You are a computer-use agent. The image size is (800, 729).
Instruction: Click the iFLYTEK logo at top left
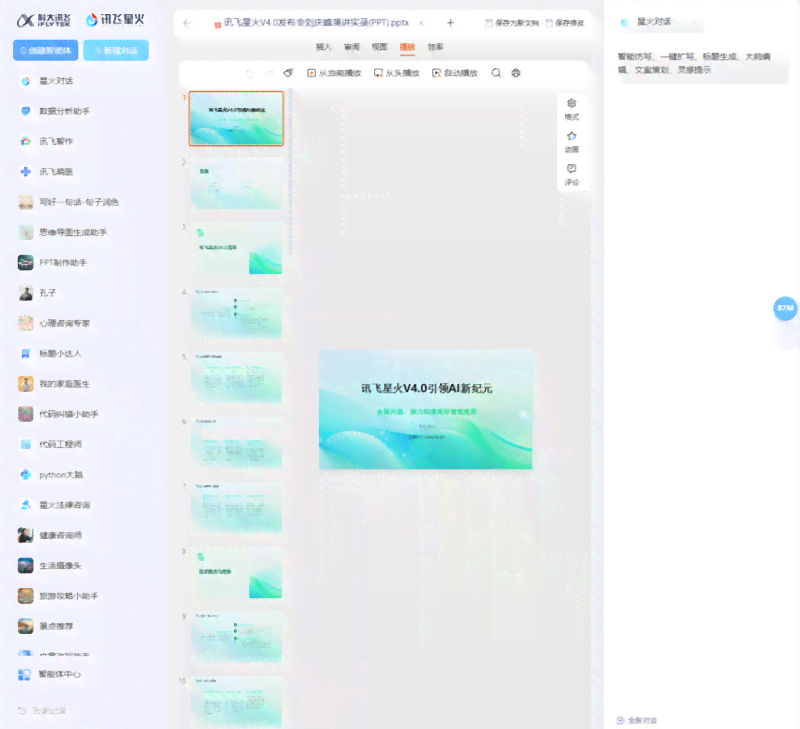(x=43, y=20)
